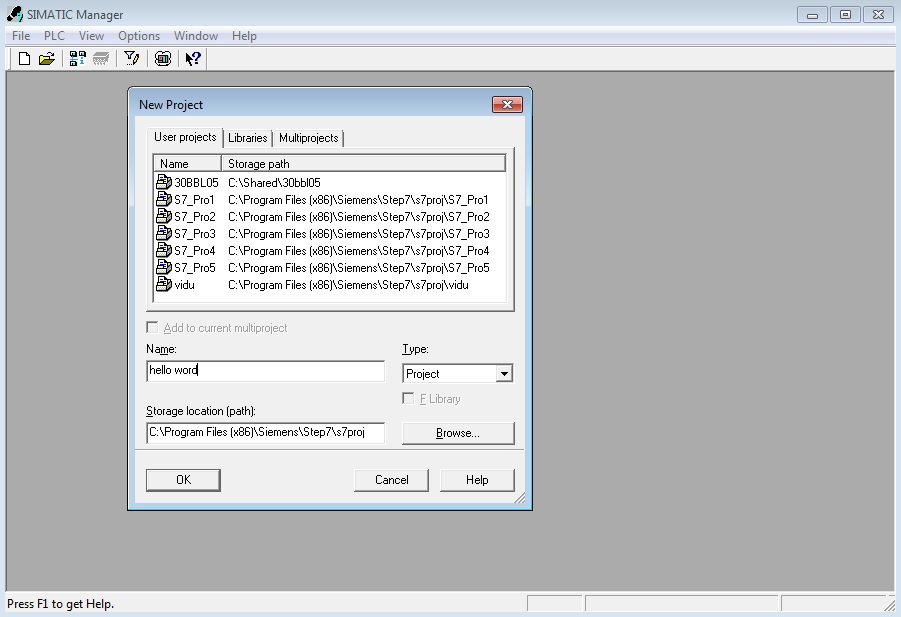
Task: Select the S7_Pro3 project entry
Action: (x=194, y=234)
